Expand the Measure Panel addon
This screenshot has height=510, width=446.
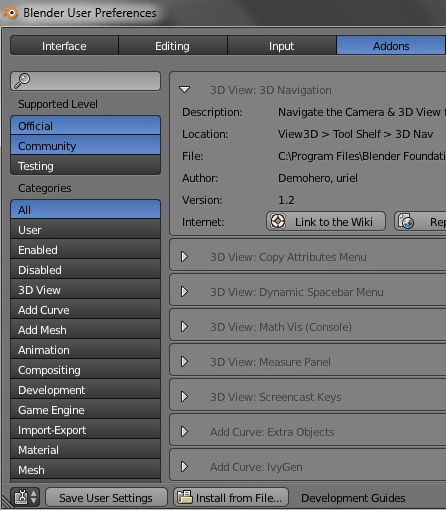tap(184, 362)
